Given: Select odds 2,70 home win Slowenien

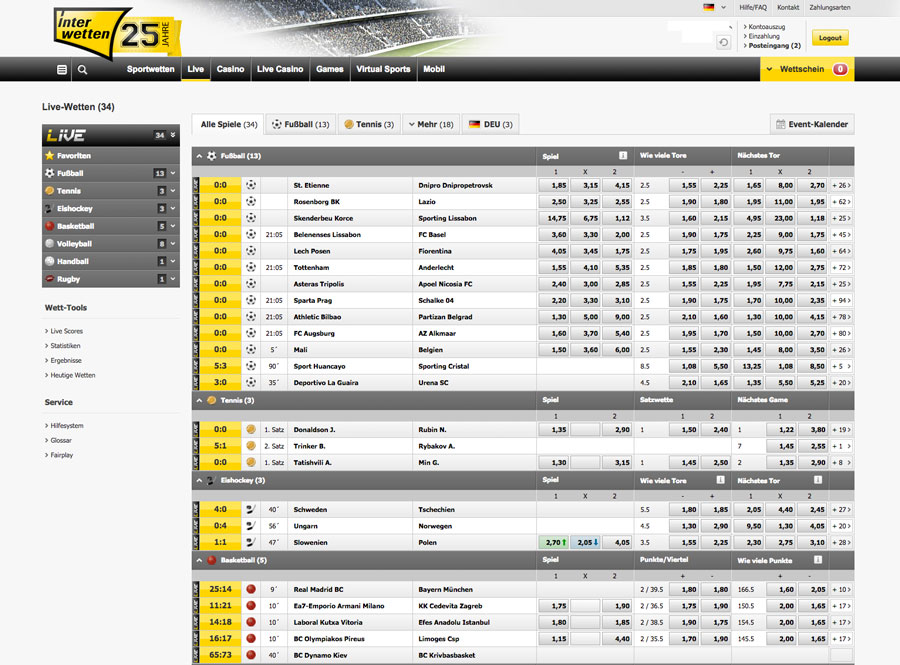Looking at the screenshot, I should pos(554,542).
